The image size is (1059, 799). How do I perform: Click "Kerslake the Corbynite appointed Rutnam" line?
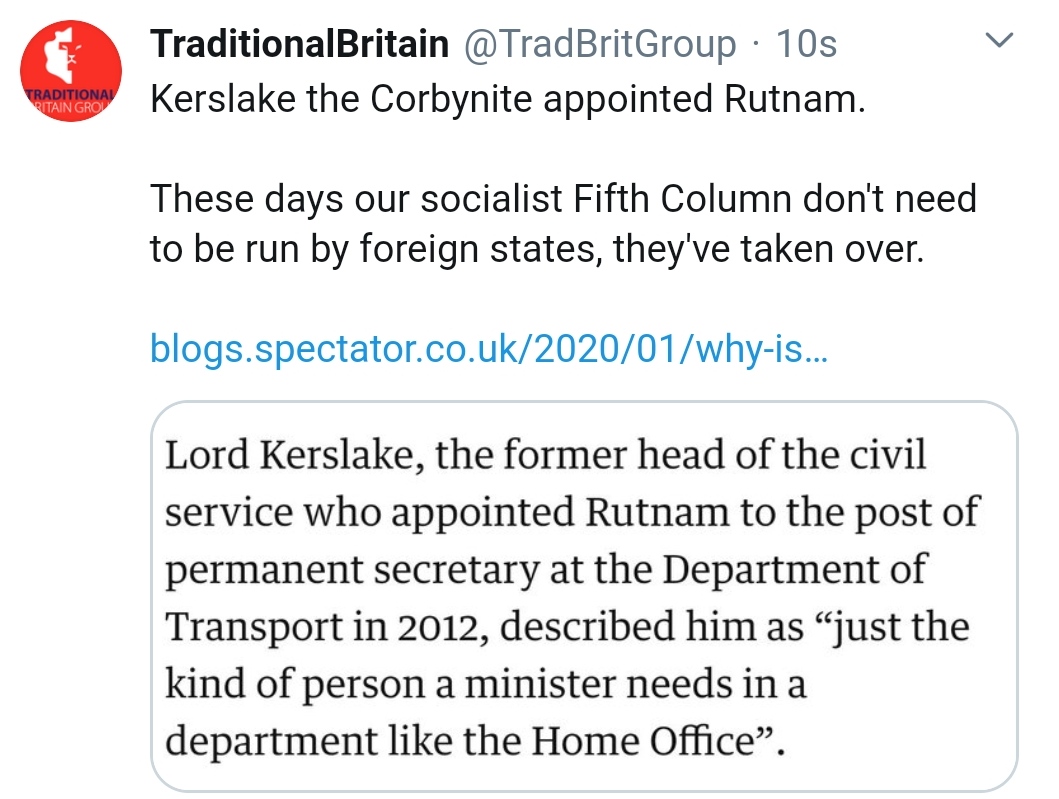click(507, 99)
